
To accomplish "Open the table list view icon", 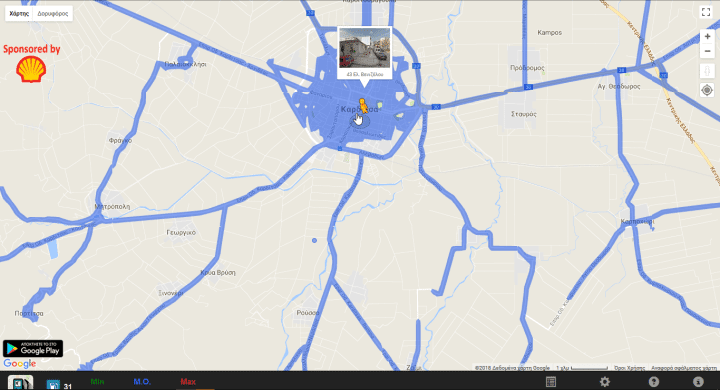I will tap(551, 382).
